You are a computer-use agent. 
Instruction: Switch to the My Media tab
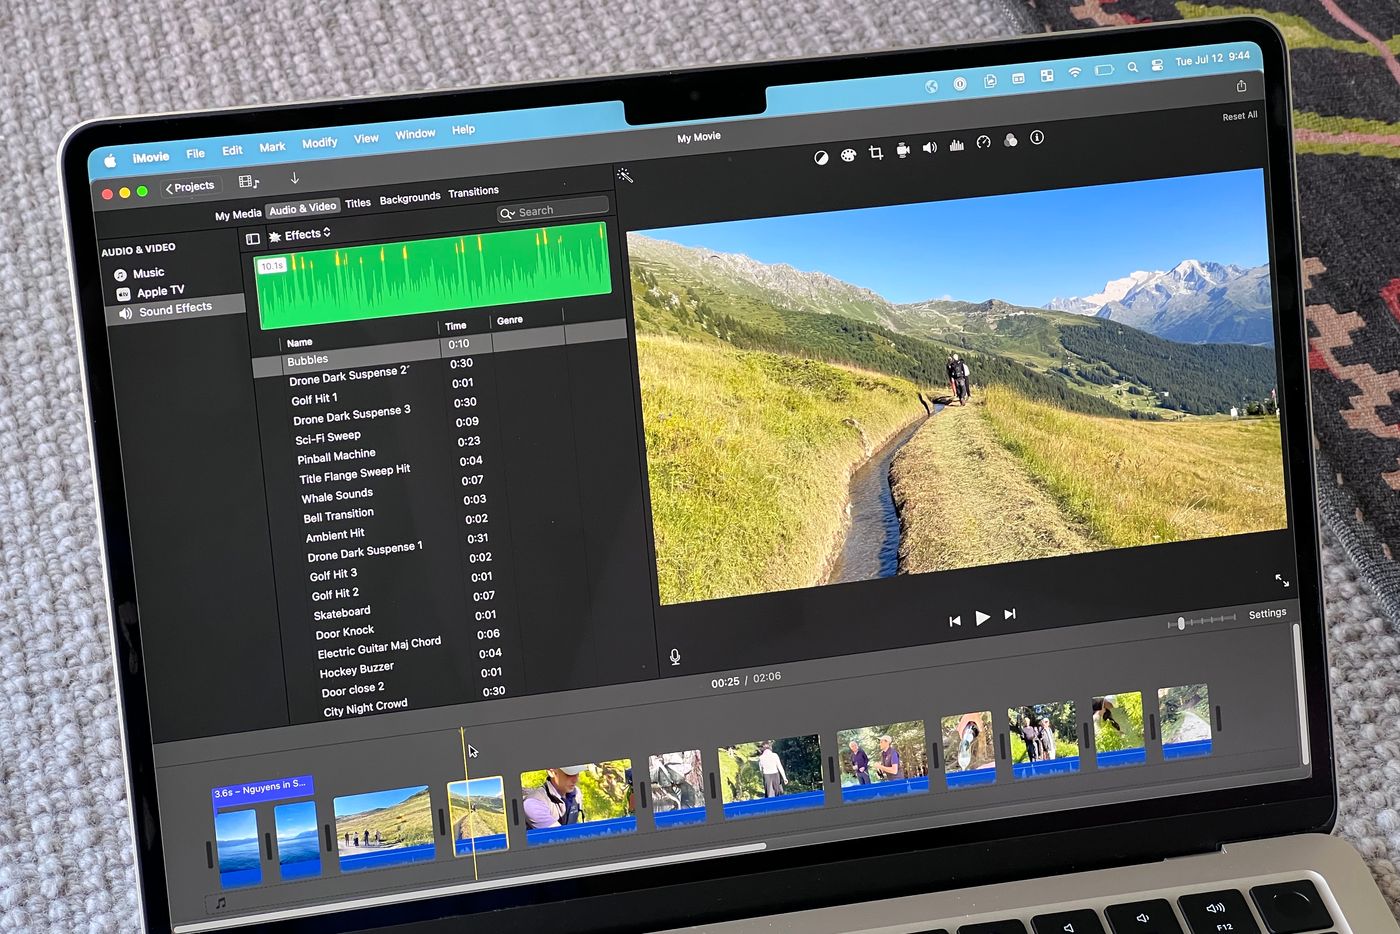238,215
